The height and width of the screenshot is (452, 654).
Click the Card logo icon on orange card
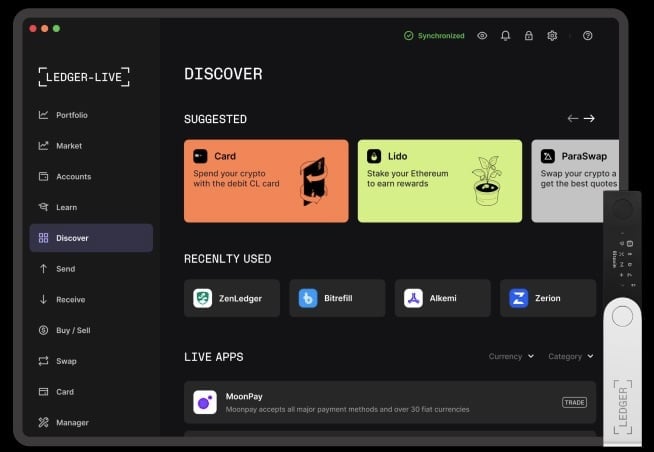[x=200, y=156]
